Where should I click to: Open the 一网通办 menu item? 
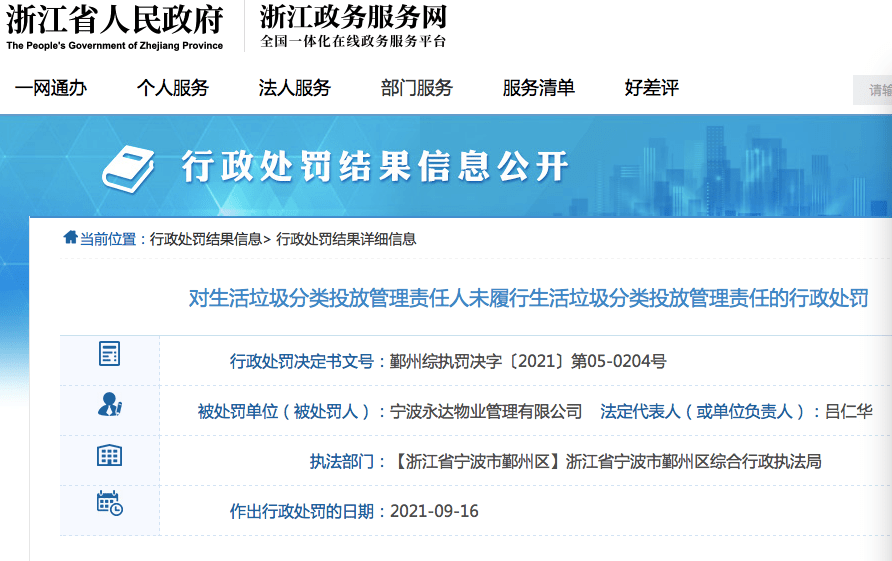(x=51, y=88)
